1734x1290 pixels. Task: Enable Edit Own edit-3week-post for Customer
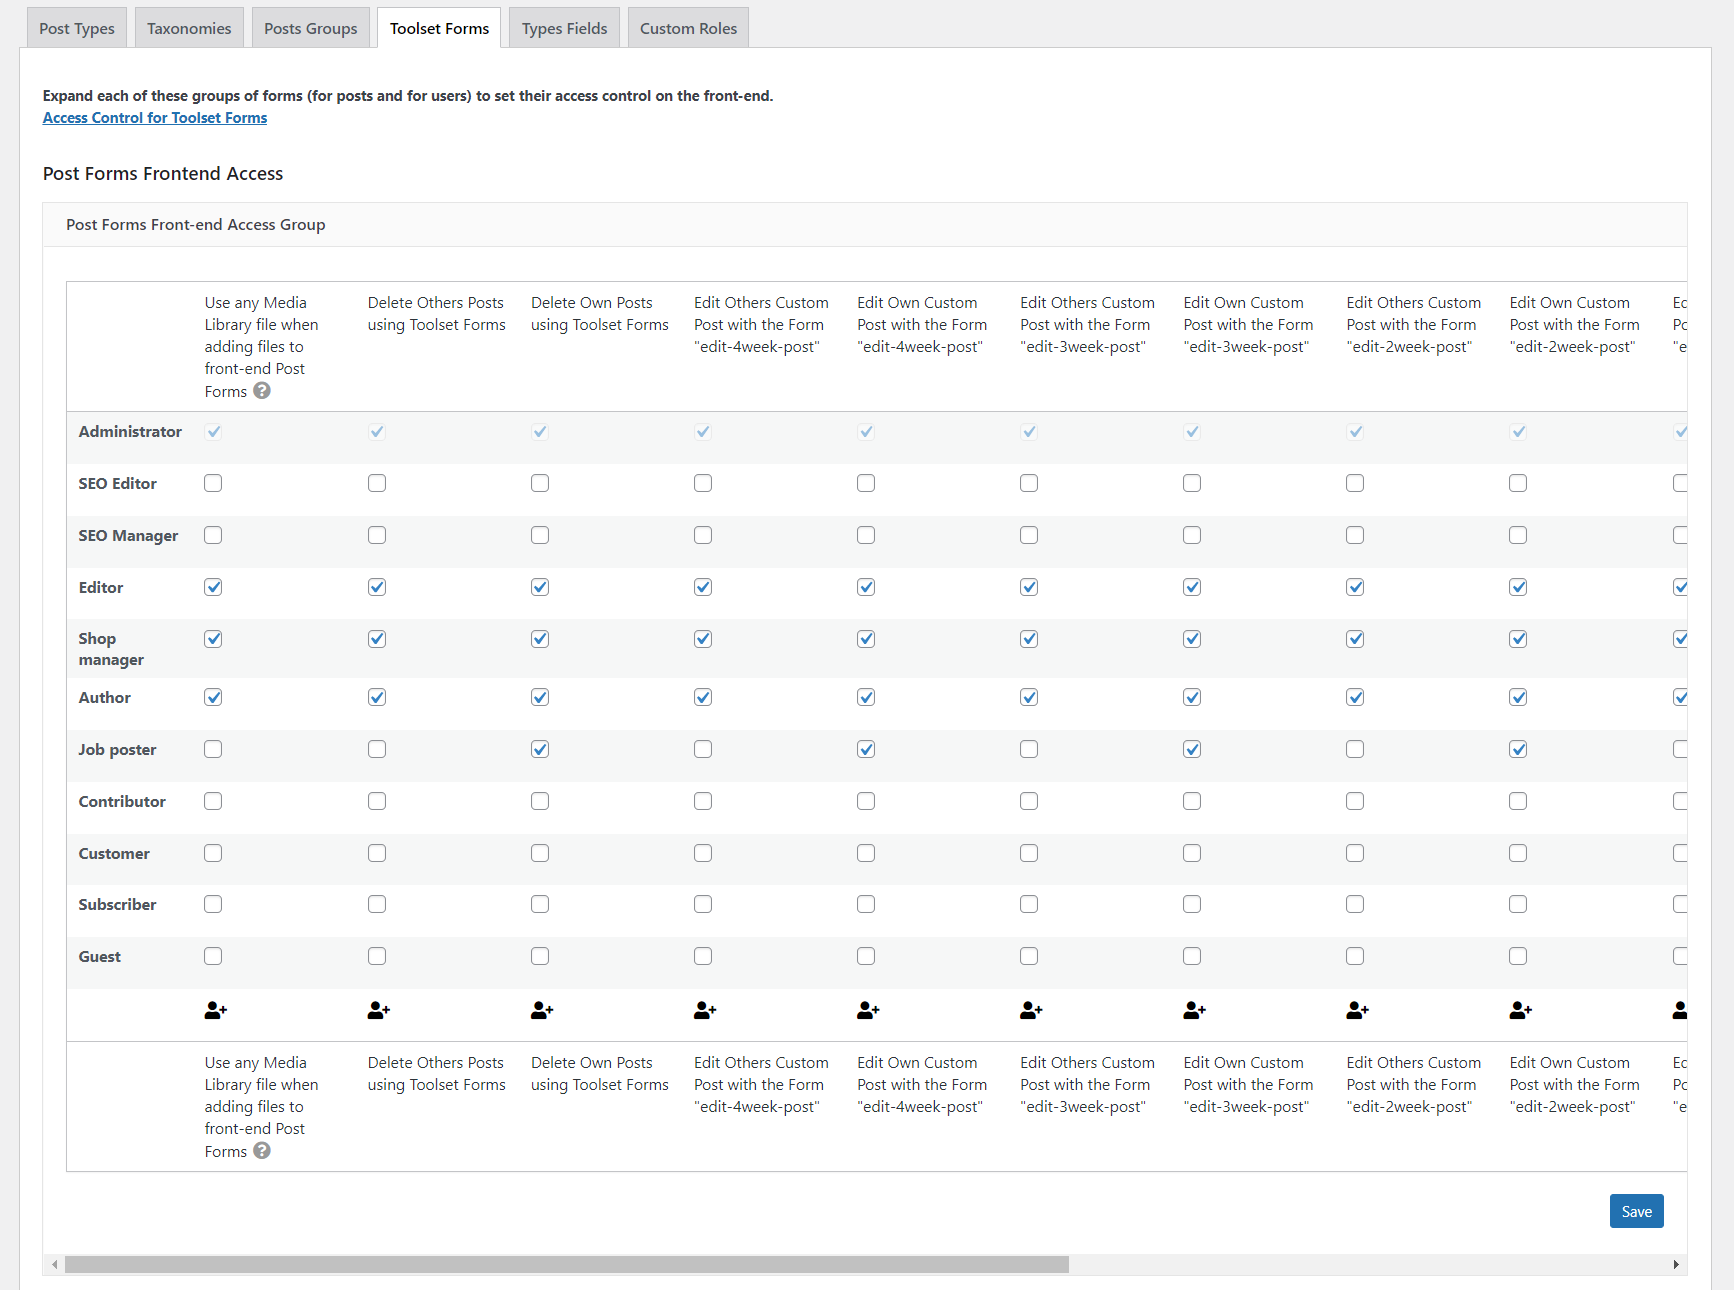[x=1192, y=853]
